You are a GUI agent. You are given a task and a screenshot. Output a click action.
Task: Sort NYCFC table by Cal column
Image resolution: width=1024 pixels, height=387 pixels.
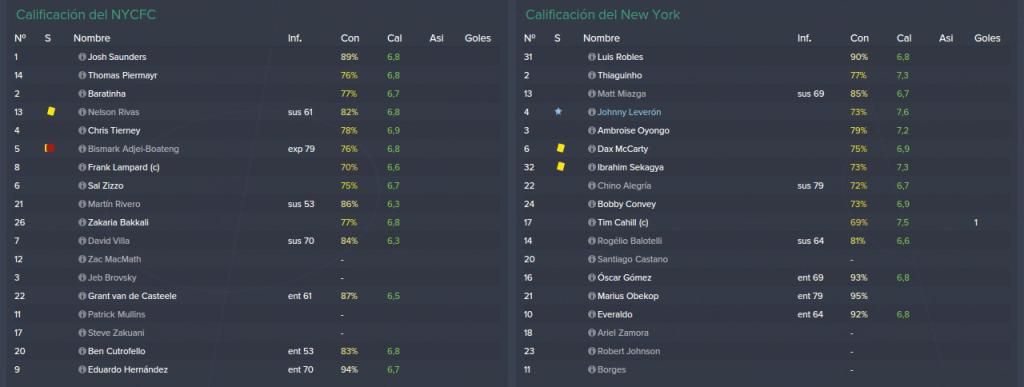point(394,39)
